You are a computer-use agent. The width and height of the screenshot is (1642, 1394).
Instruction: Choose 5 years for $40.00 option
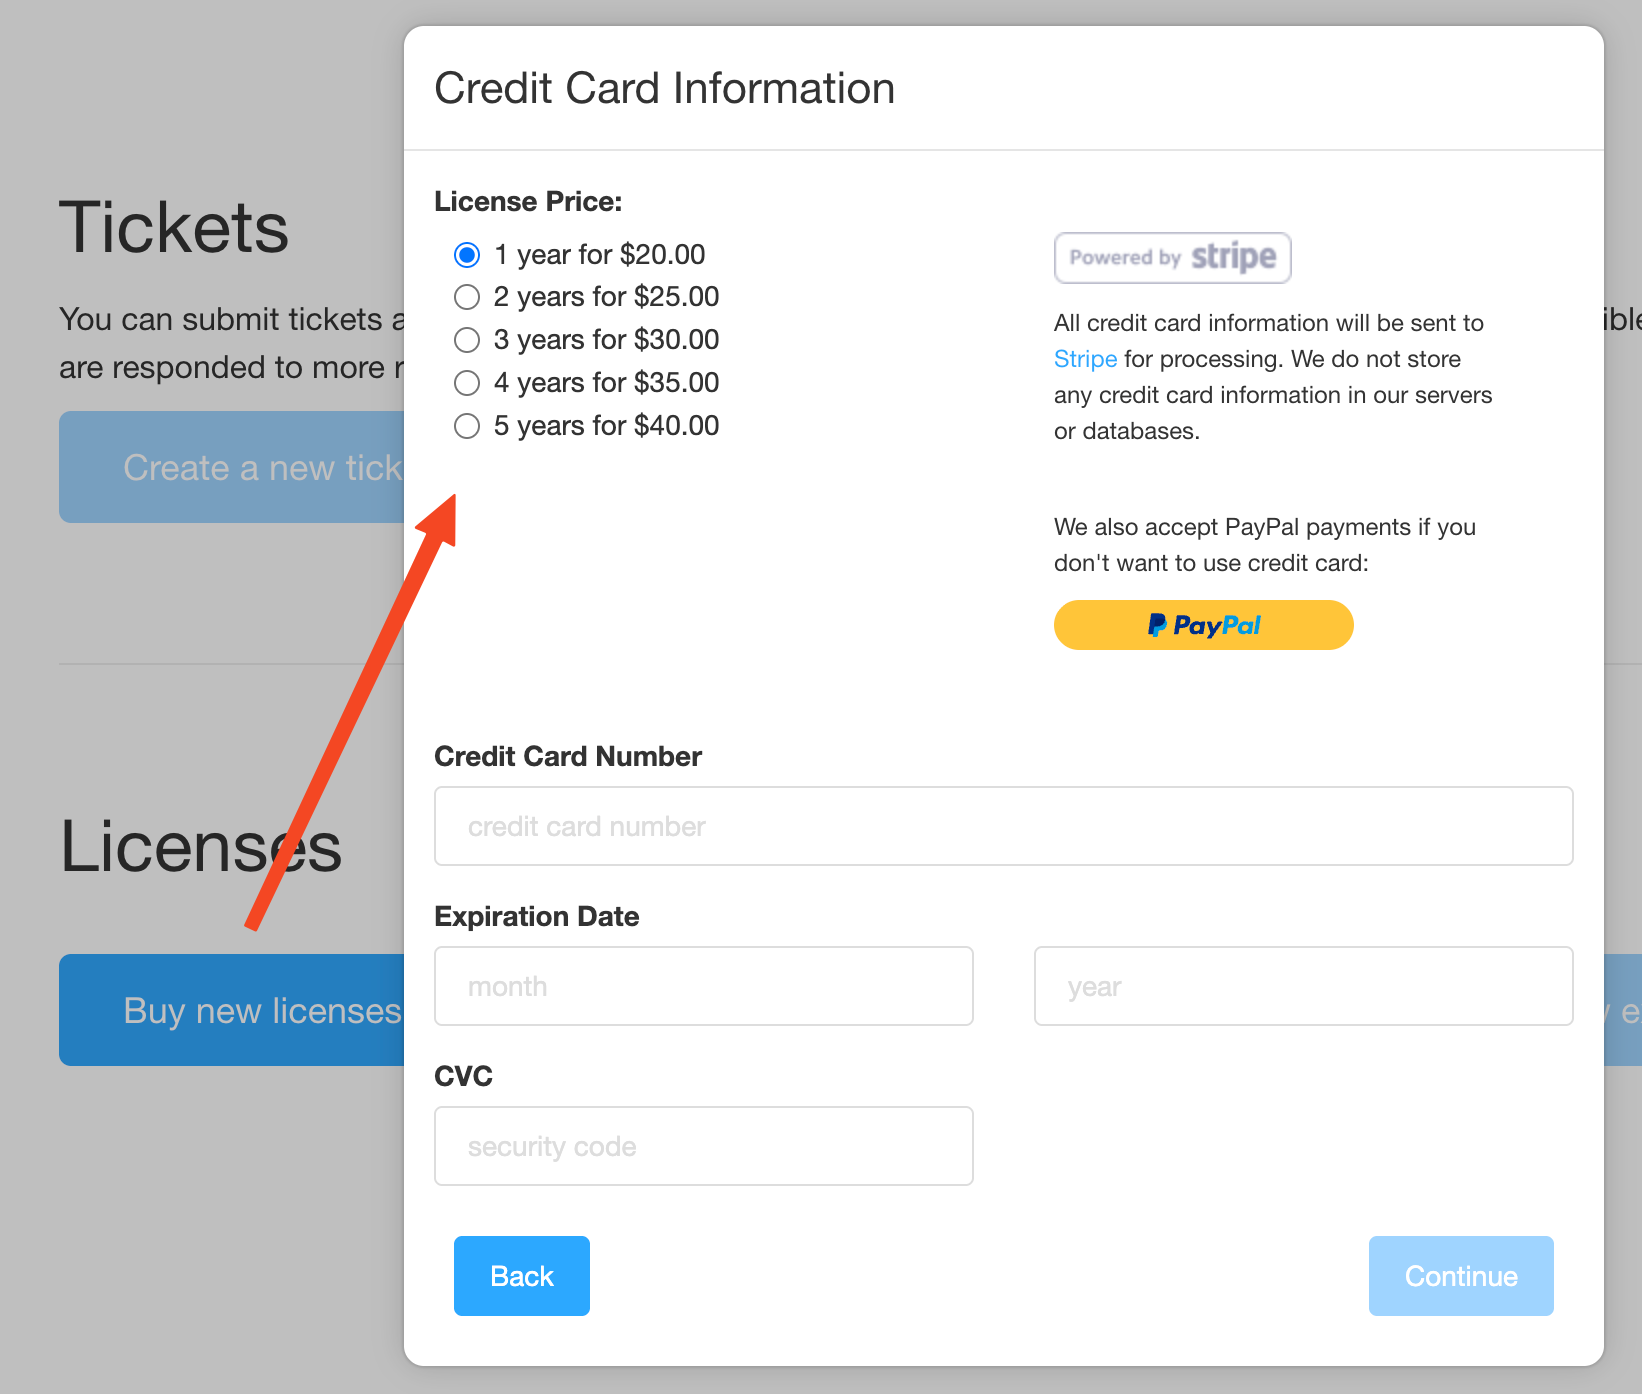[x=467, y=426]
